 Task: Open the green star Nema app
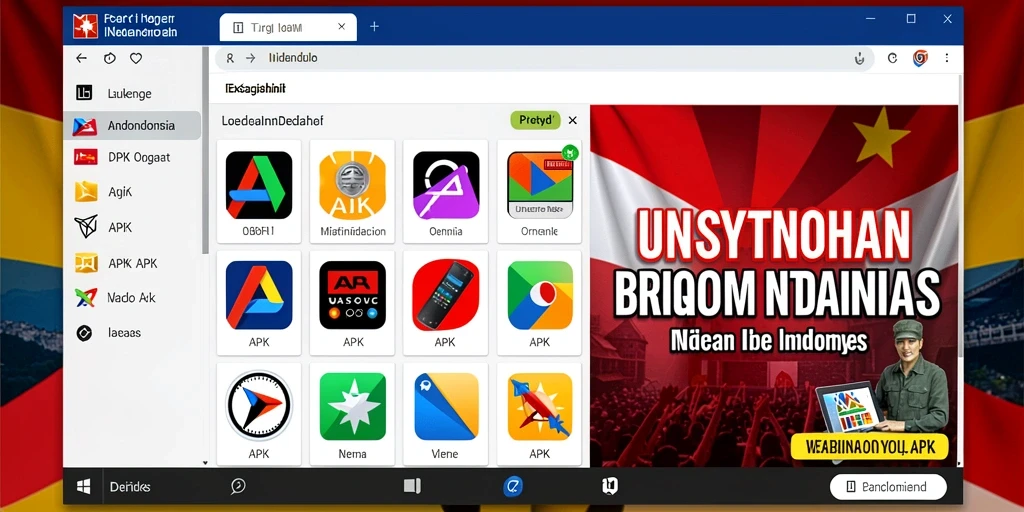pos(353,406)
